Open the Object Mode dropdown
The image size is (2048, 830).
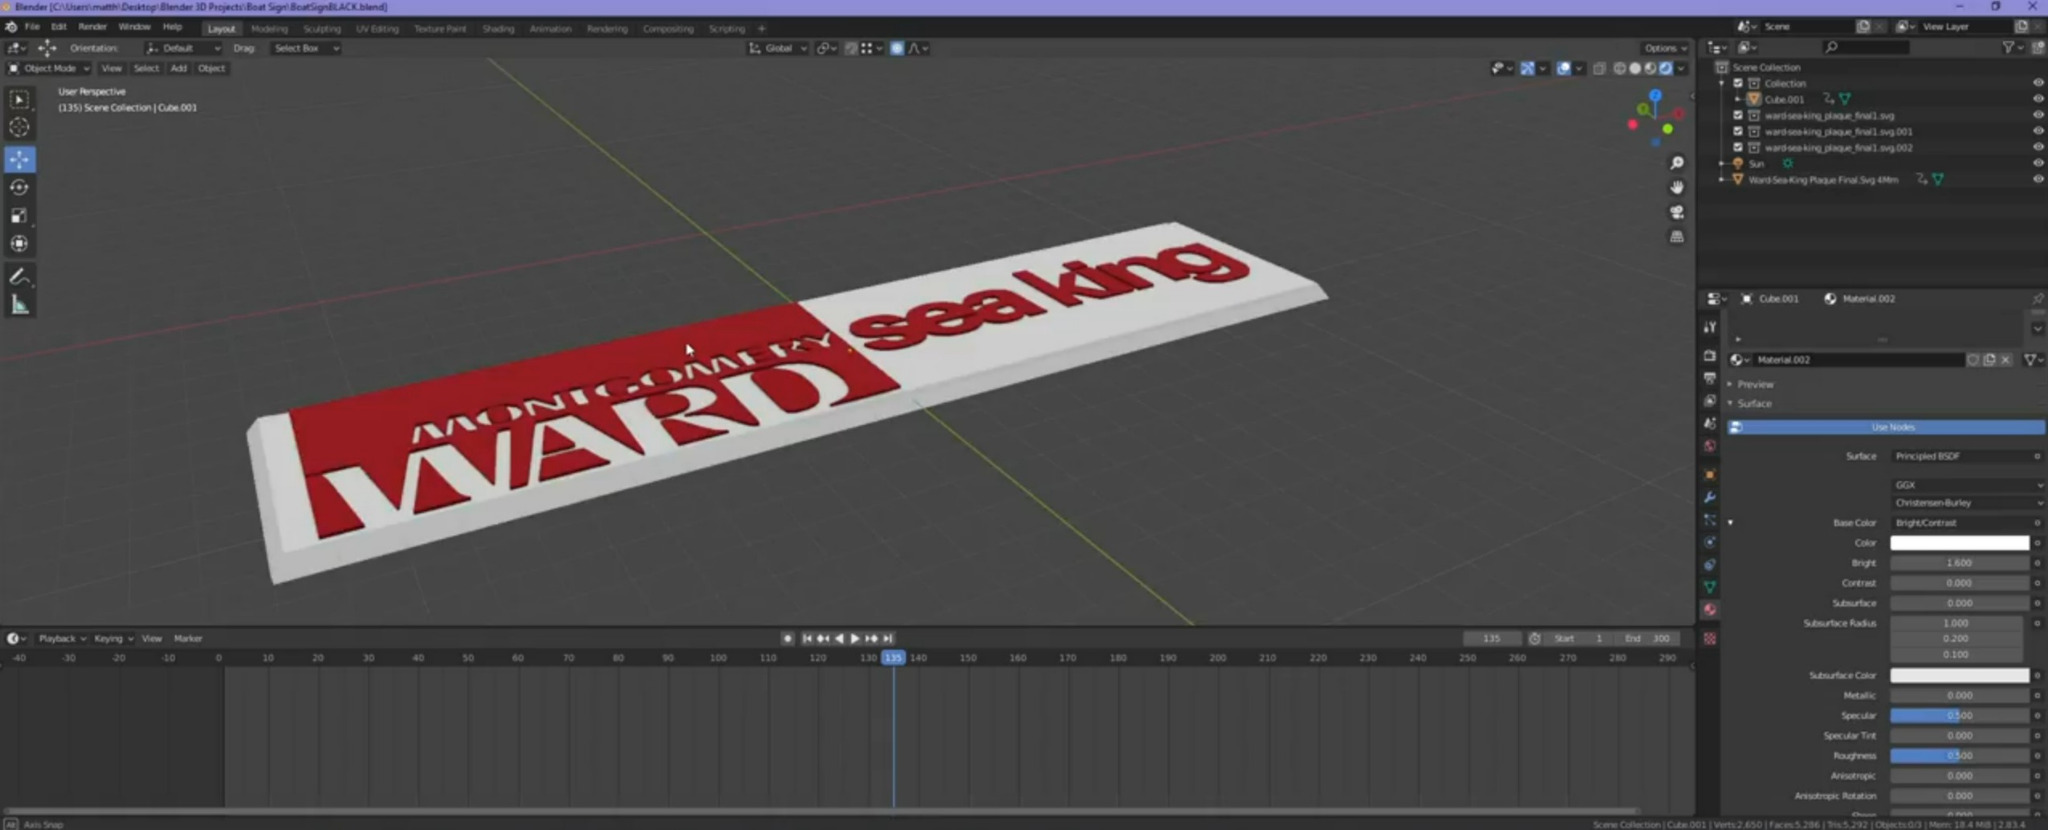point(49,68)
